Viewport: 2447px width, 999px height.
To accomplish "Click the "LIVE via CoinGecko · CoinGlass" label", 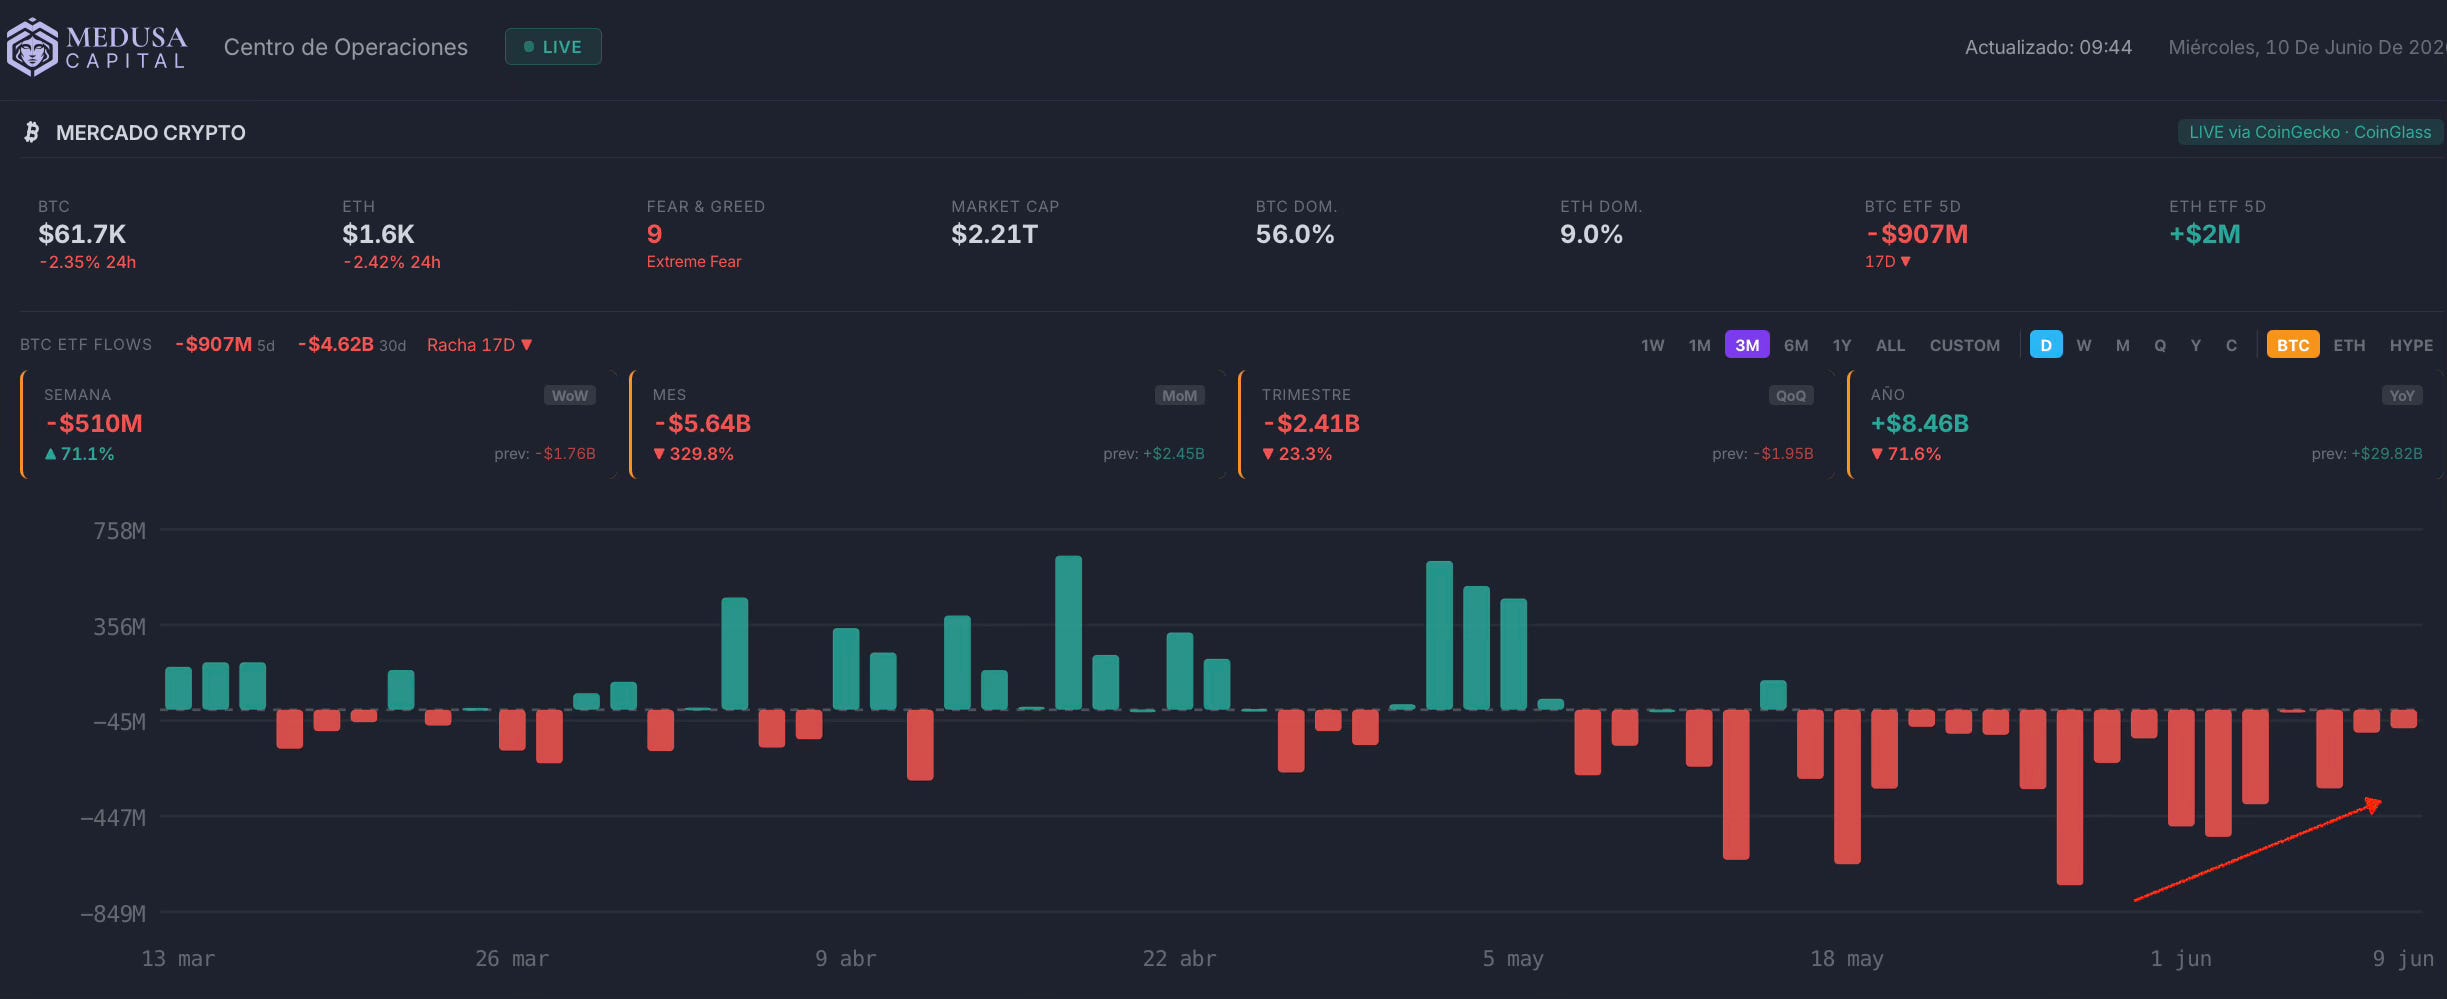I will (2310, 132).
